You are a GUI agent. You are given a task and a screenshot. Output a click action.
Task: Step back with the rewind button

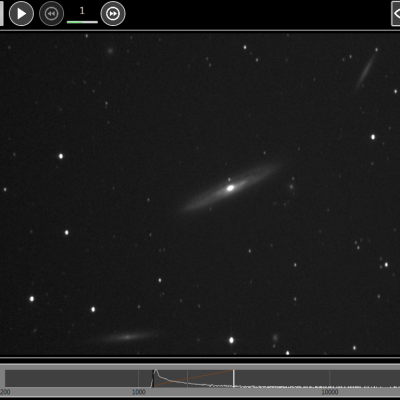coord(51,14)
